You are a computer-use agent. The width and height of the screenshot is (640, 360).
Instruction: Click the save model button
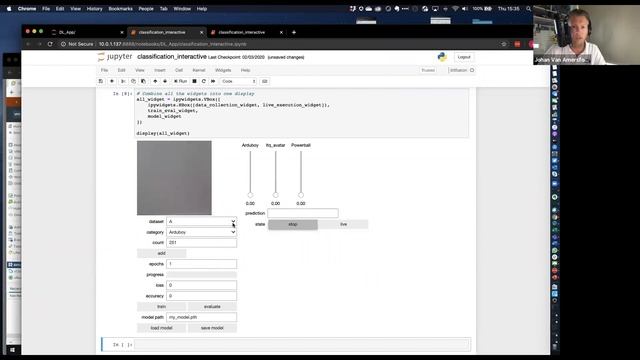pyautogui.click(x=212, y=328)
